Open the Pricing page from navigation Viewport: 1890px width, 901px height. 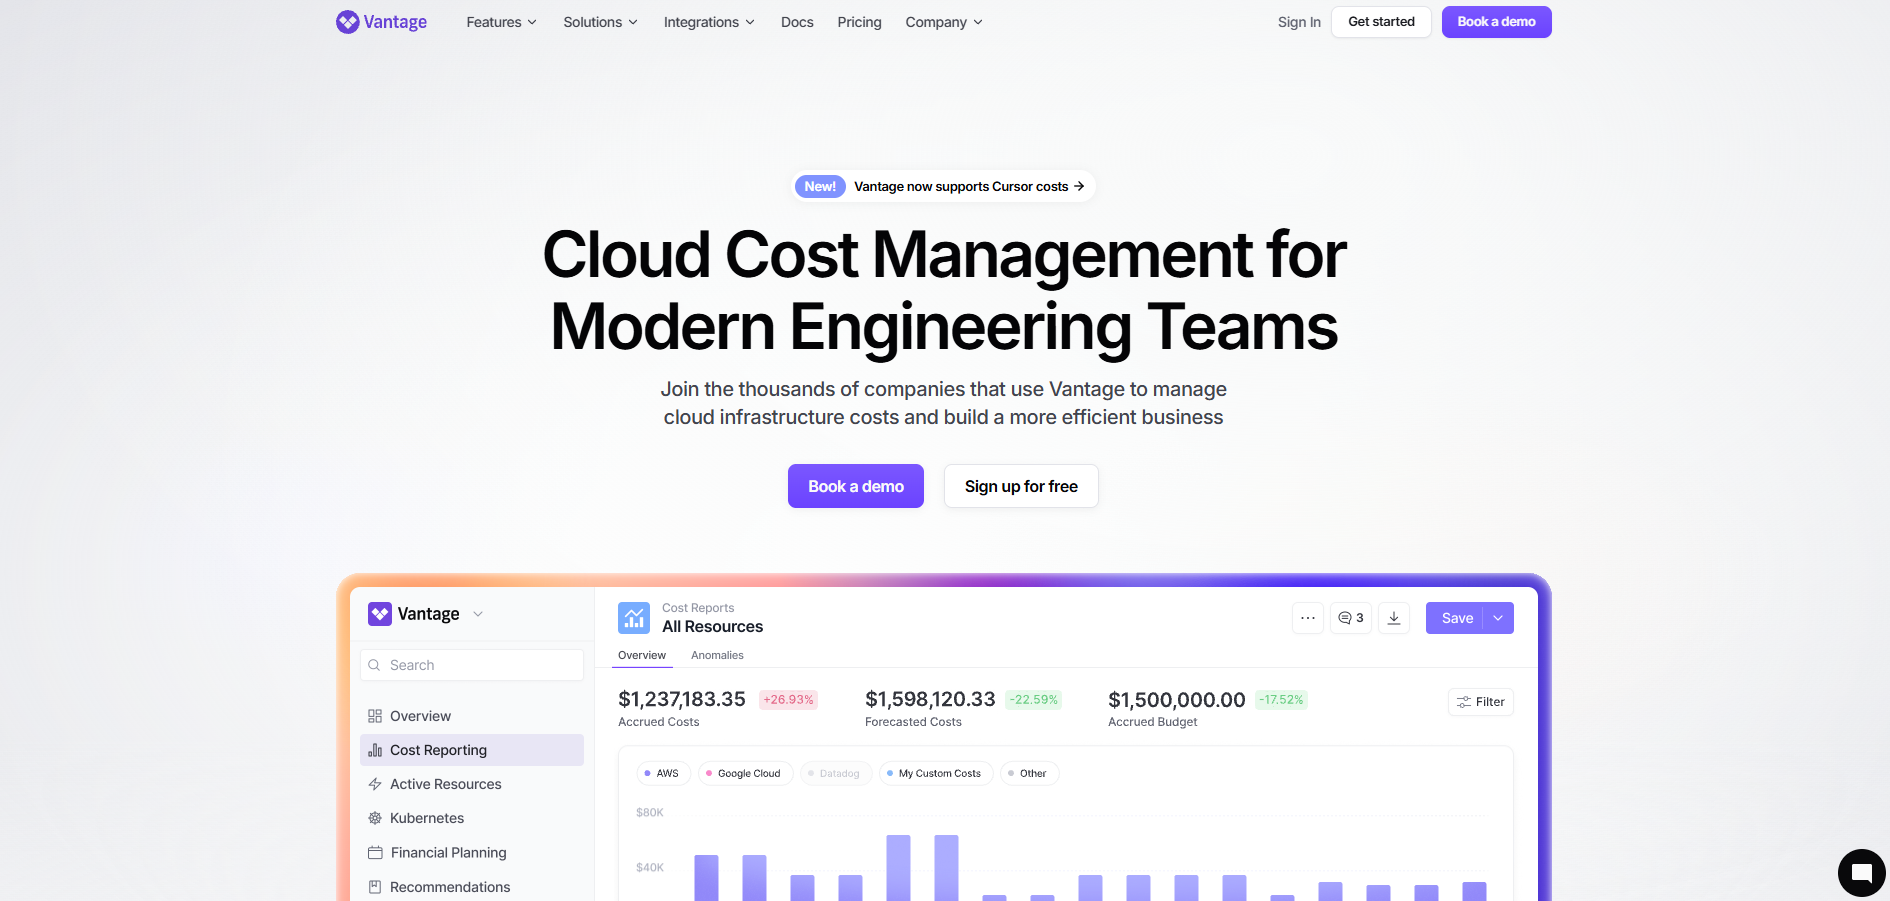tap(859, 22)
